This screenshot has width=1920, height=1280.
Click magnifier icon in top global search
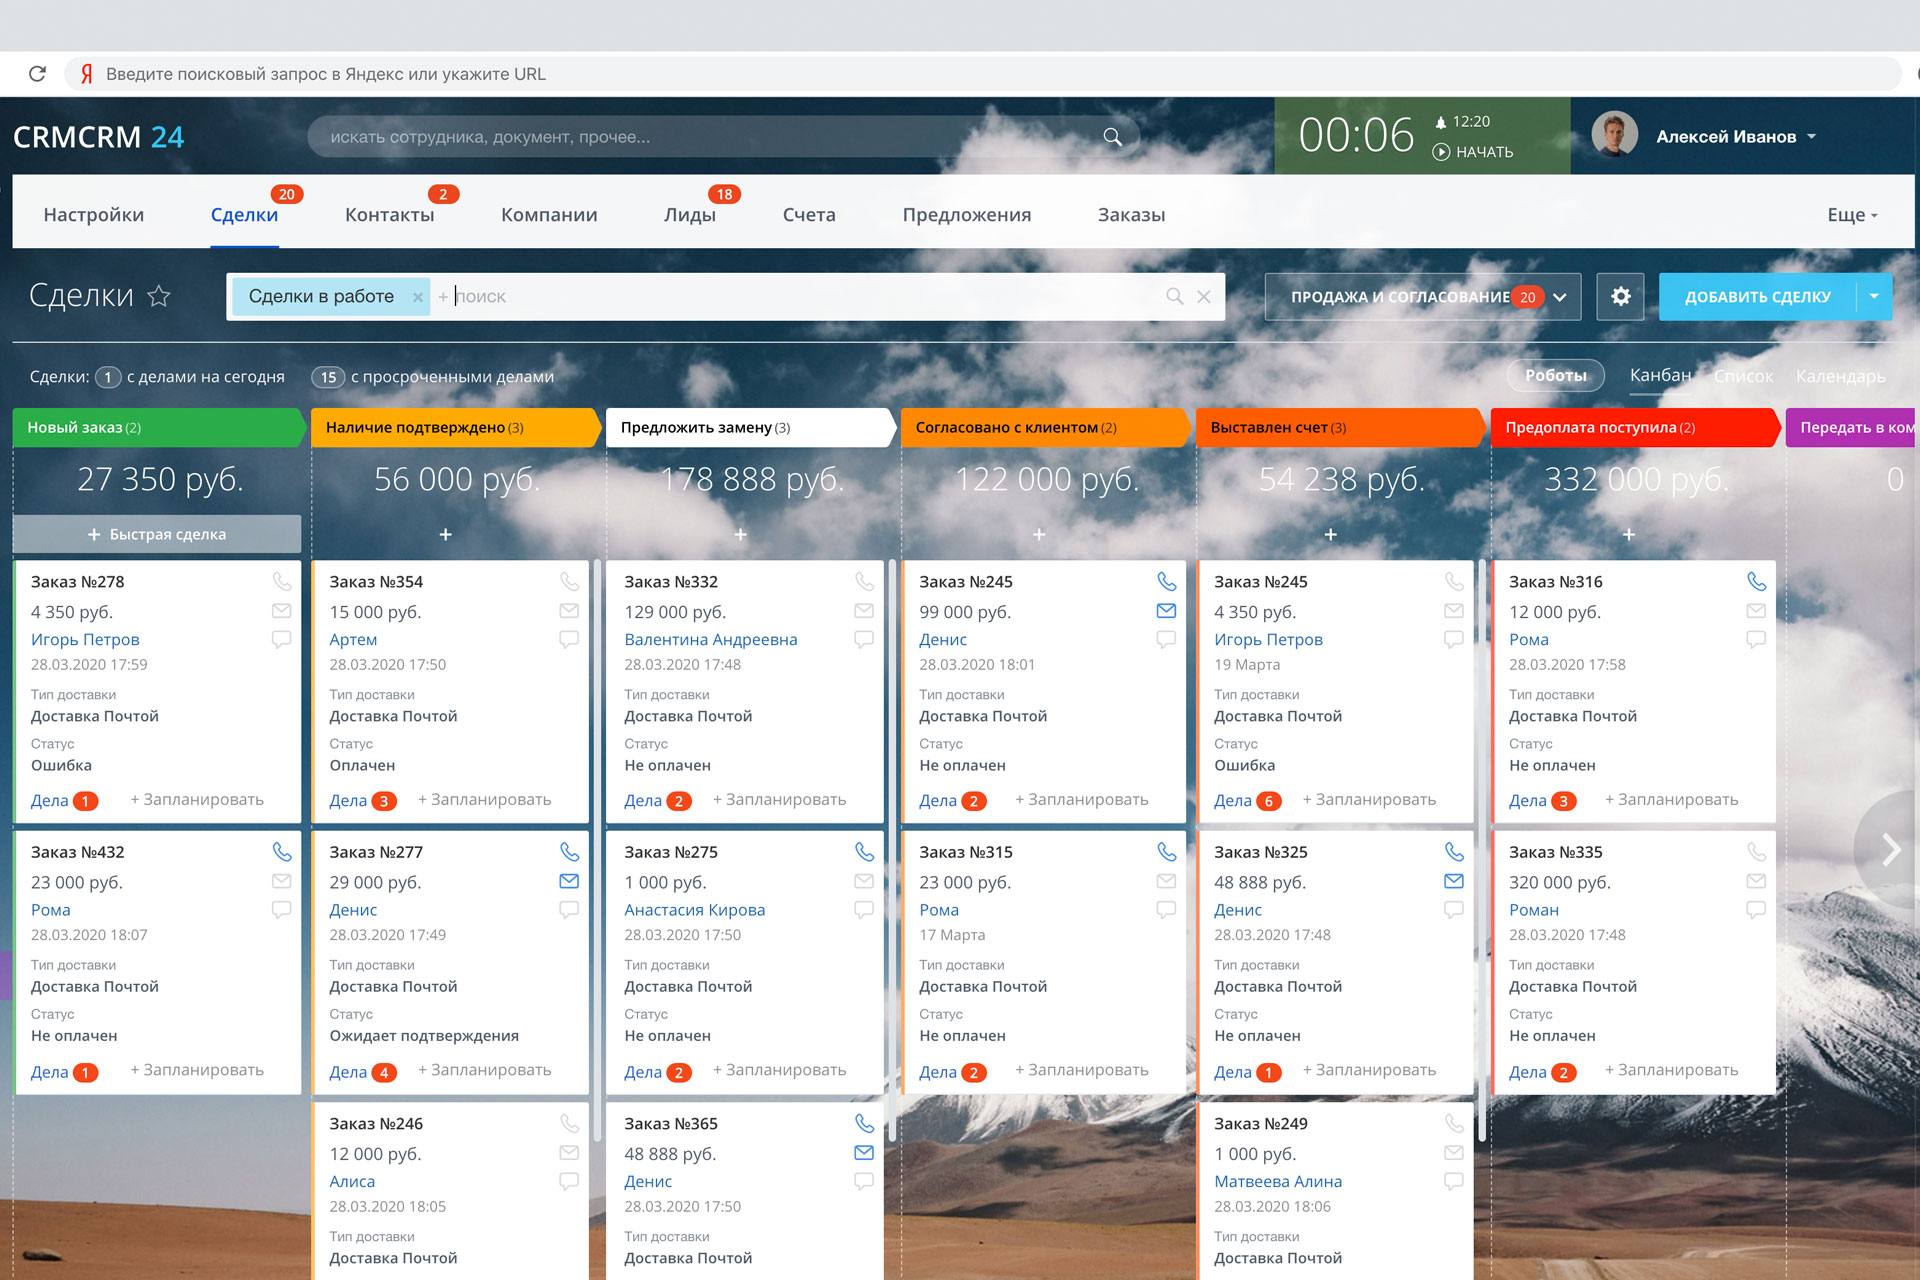[x=1112, y=137]
